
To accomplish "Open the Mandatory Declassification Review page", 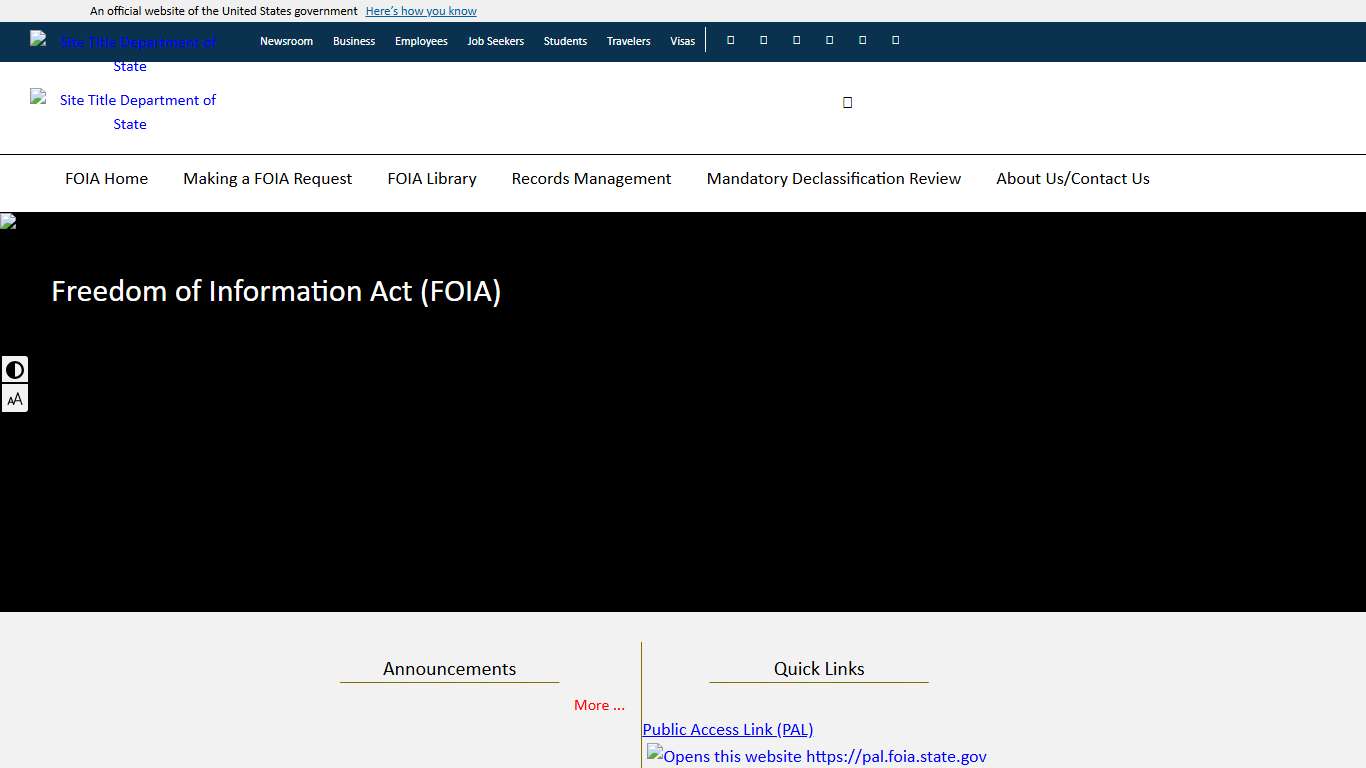I will pyautogui.click(x=833, y=178).
